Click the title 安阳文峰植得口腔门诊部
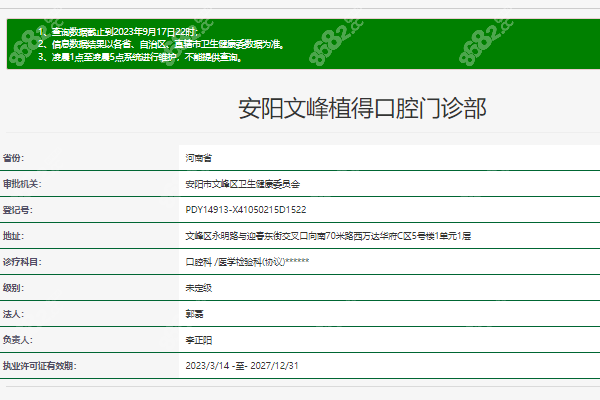The image size is (600, 400). pyautogui.click(x=362, y=108)
